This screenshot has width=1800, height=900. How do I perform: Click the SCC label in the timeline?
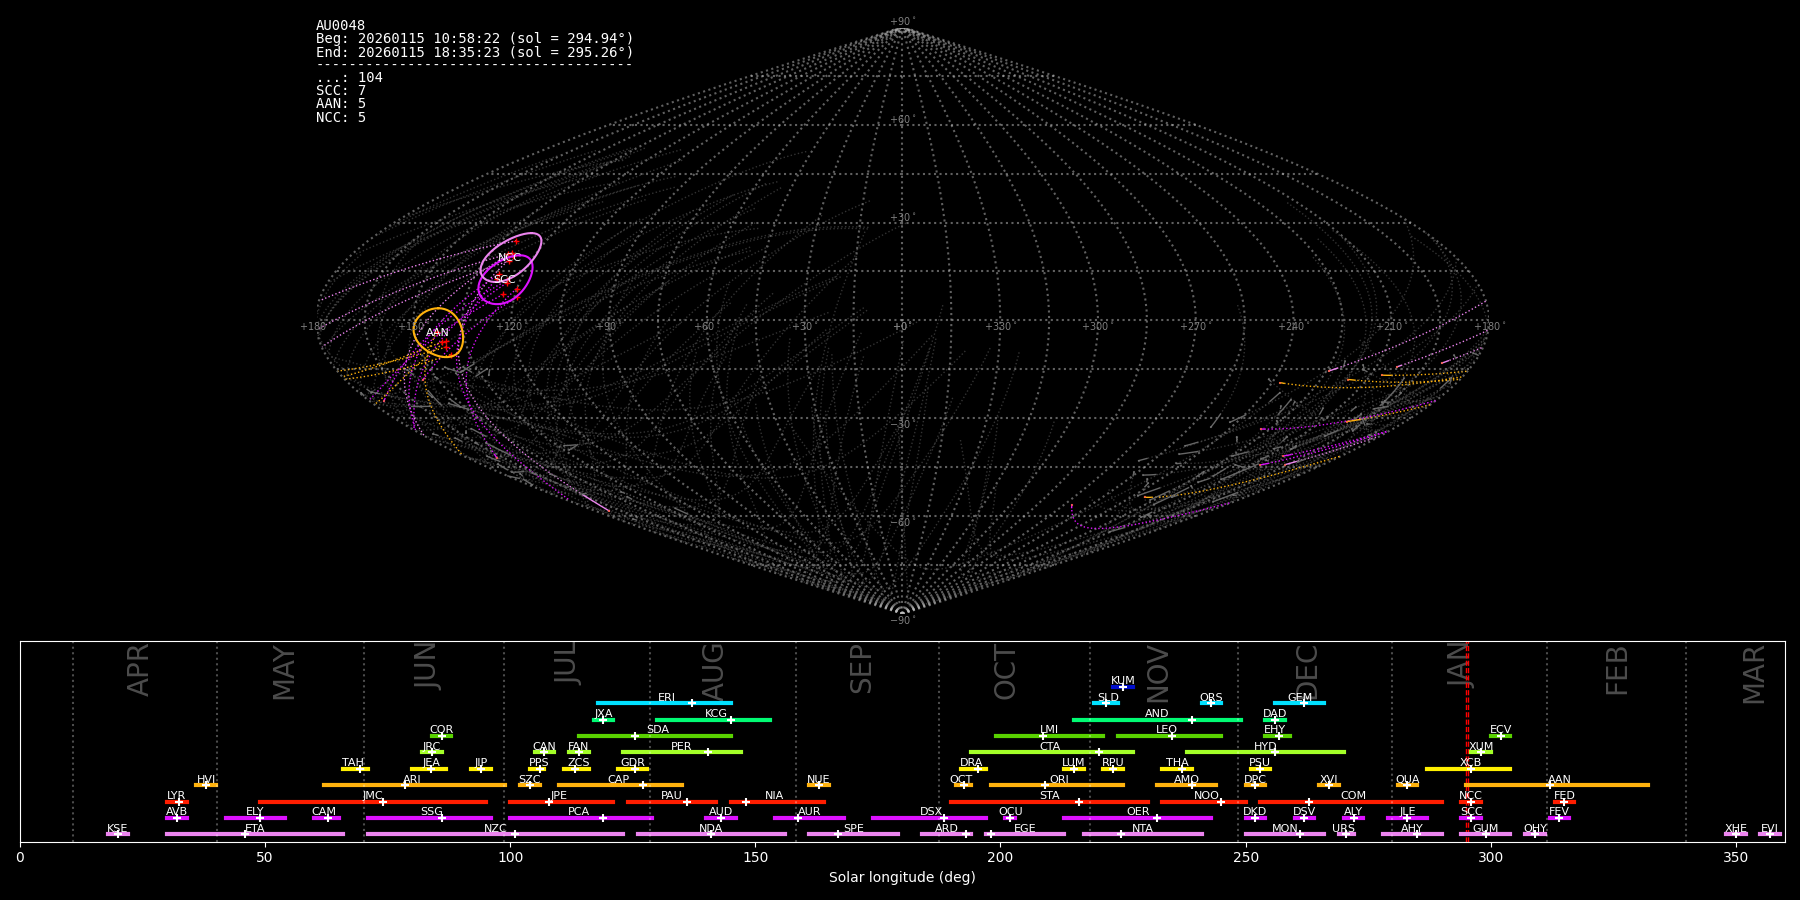1471,812
